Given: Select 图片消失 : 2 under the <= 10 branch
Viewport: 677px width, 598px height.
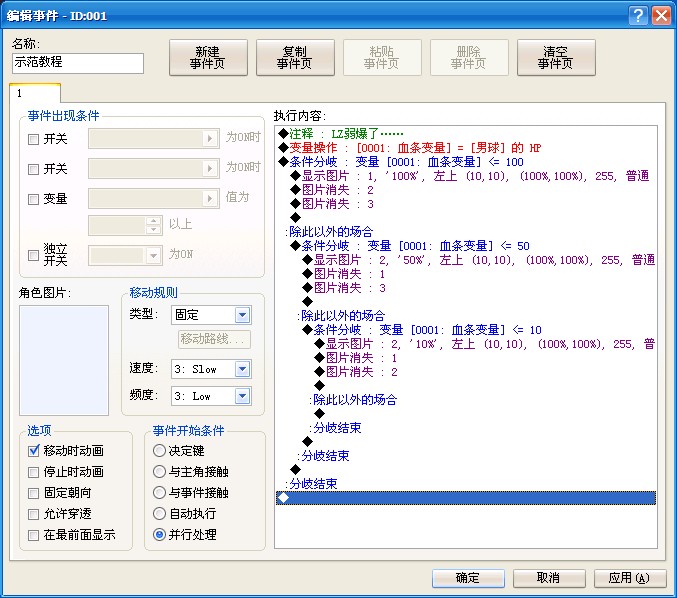Looking at the screenshot, I should (x=465, y=372).
